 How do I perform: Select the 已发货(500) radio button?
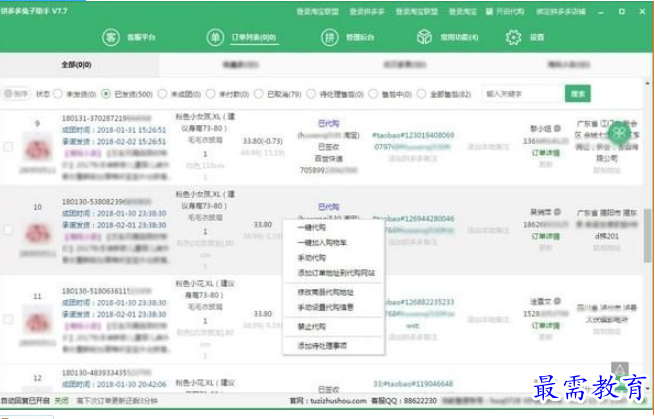click(106, 94)
